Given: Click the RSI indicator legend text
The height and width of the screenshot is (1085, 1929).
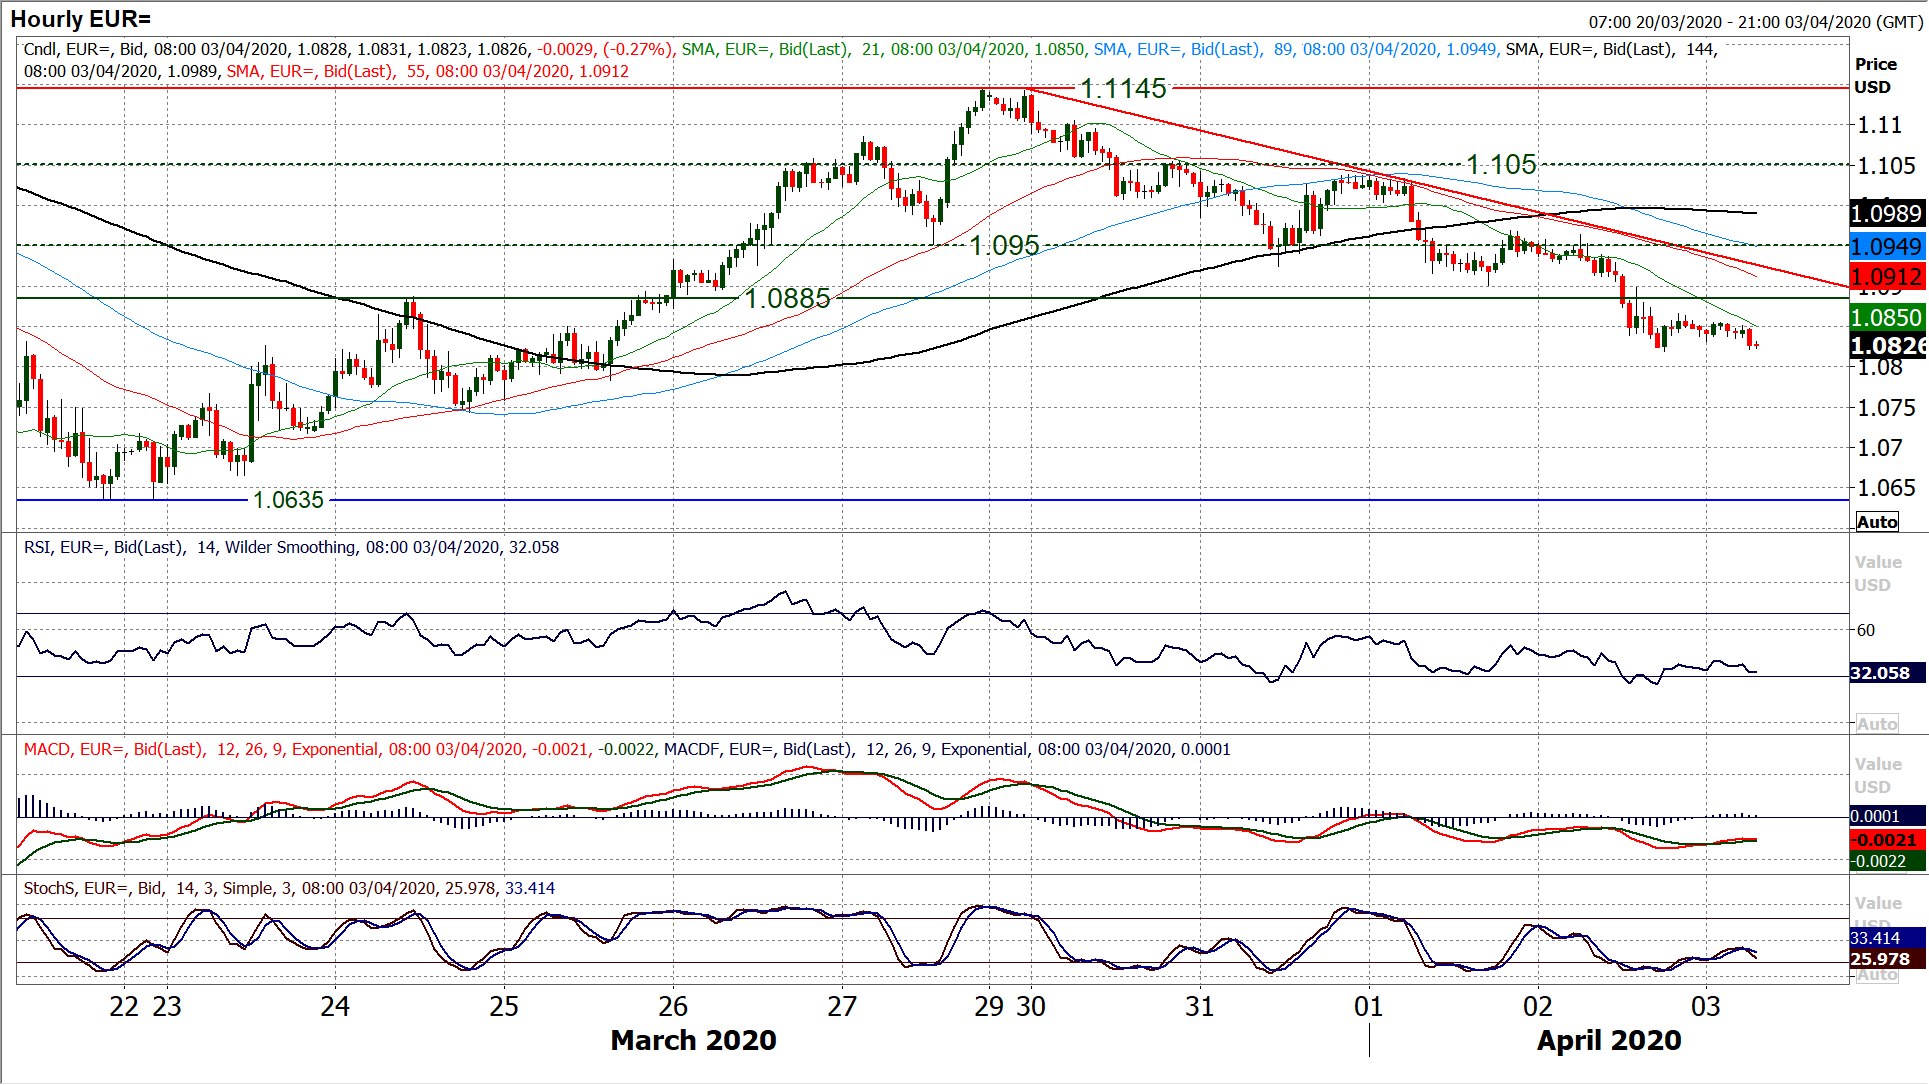Looking at the screenshot, I should [291, 547].
